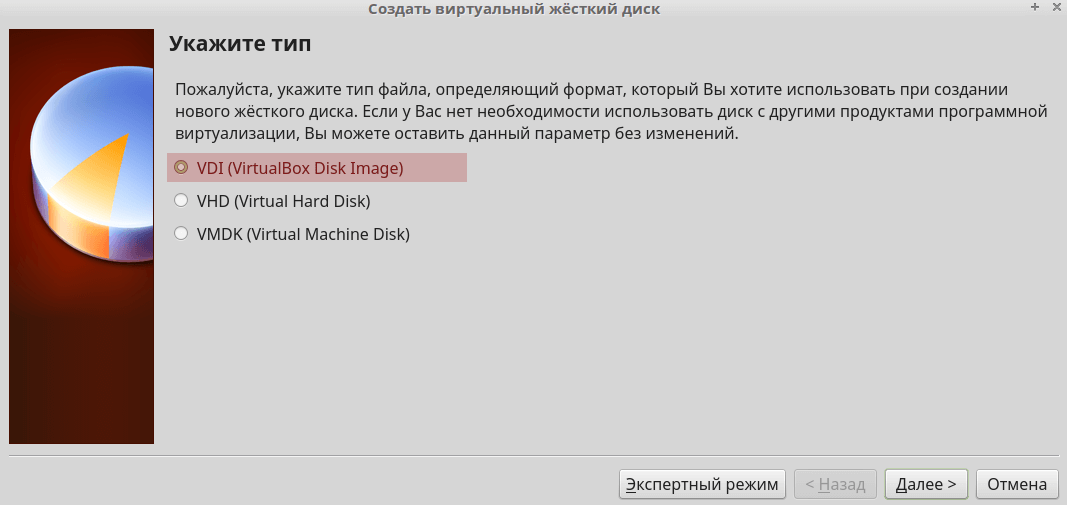Choose the VHD radio button
This screenshot has width=1067, height=505.
point(181,201)
